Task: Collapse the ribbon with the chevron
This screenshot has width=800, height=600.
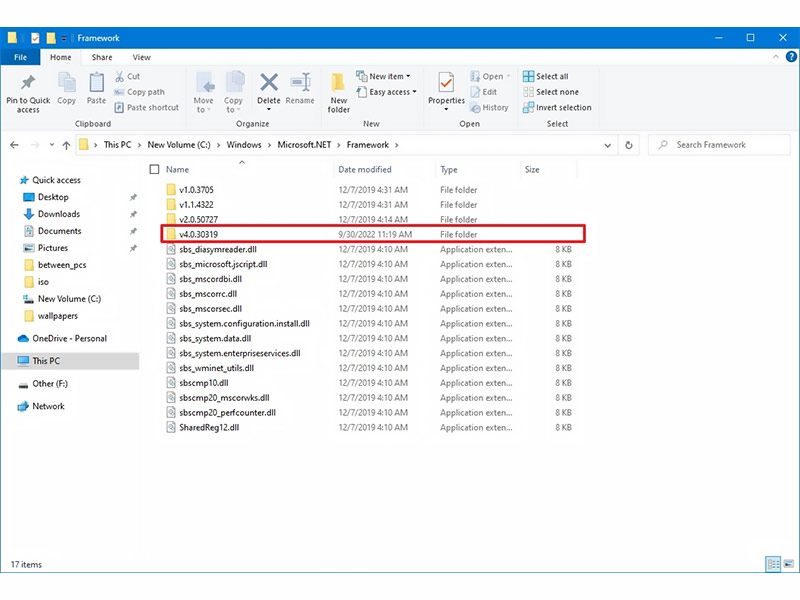Action: pyautogui.click(x=776, y=57)
